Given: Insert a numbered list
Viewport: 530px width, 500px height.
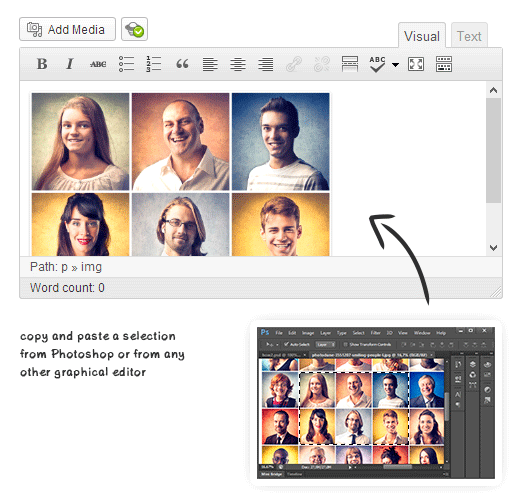Looking at the screenshot, I should [x=153, y=64].
